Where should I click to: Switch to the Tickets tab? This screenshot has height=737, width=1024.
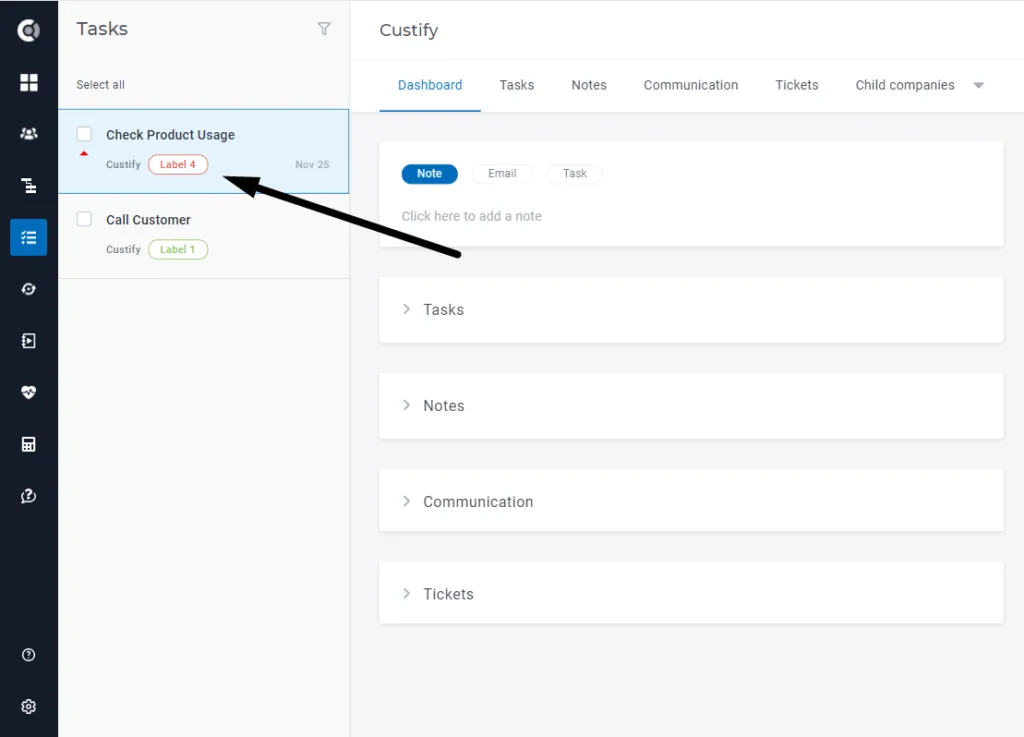797,86
